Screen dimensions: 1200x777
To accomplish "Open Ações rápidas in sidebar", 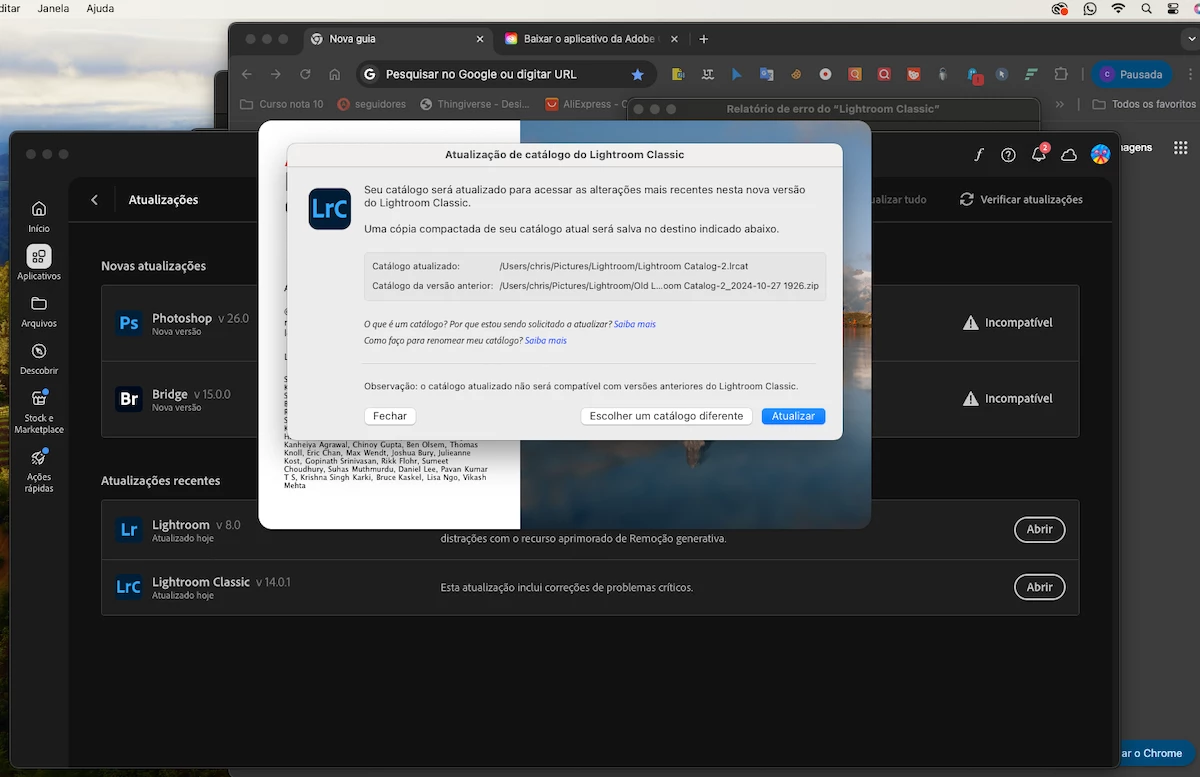I will click(39, 470).
